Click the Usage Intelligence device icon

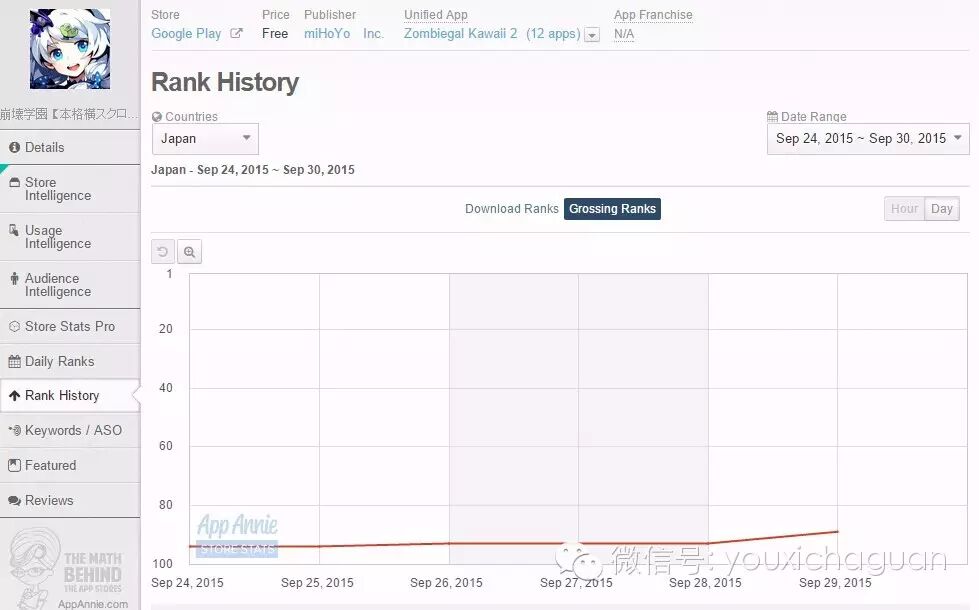point(14,230)
